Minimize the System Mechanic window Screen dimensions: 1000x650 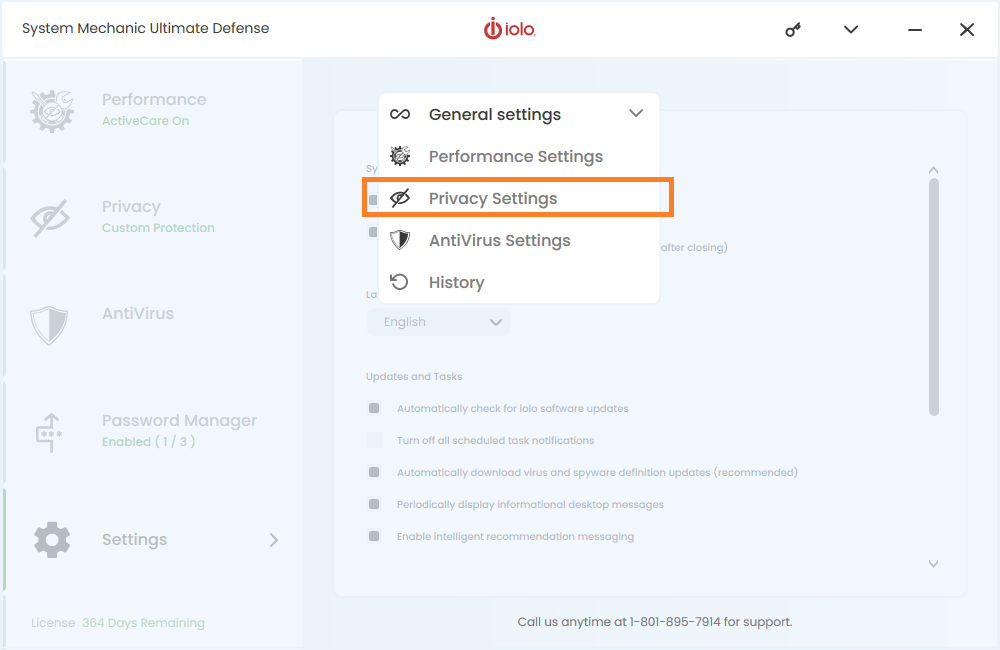click(x=915, y=29)
